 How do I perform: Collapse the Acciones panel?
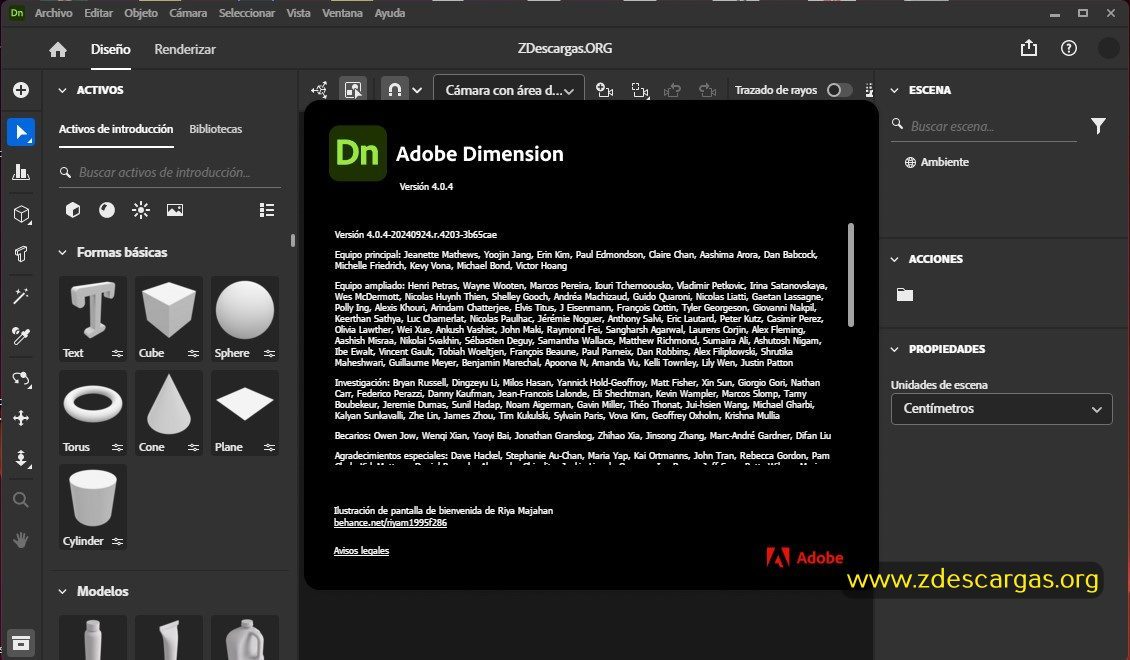(x=894, y=259)
